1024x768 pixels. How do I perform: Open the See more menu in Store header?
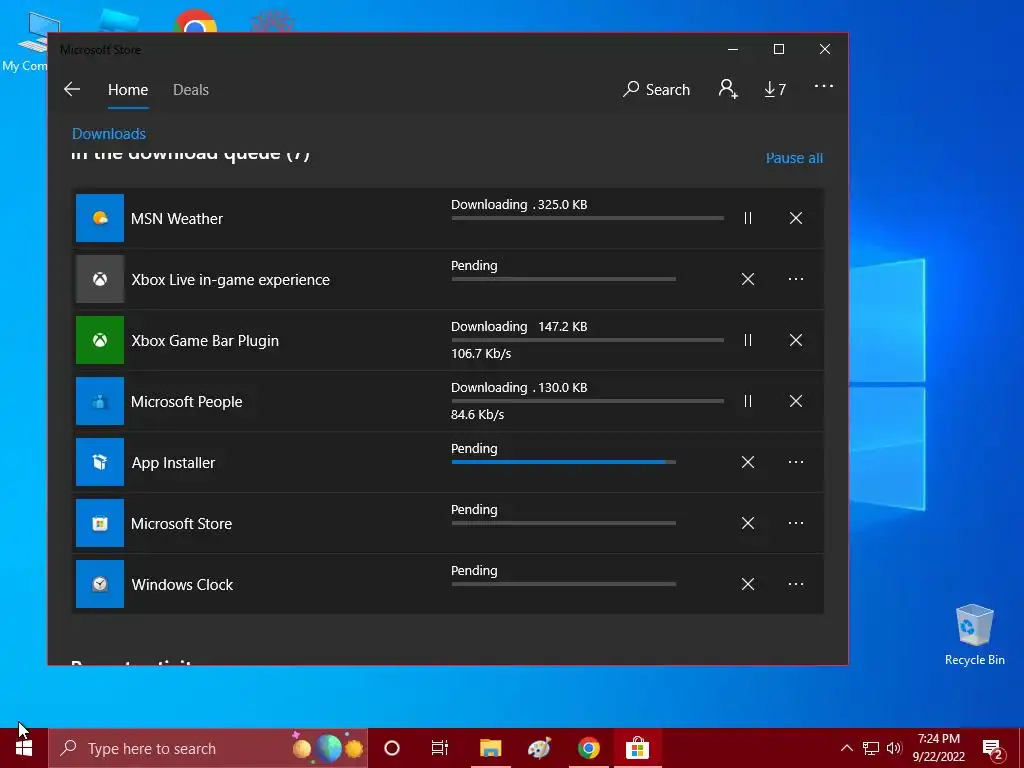824,86
